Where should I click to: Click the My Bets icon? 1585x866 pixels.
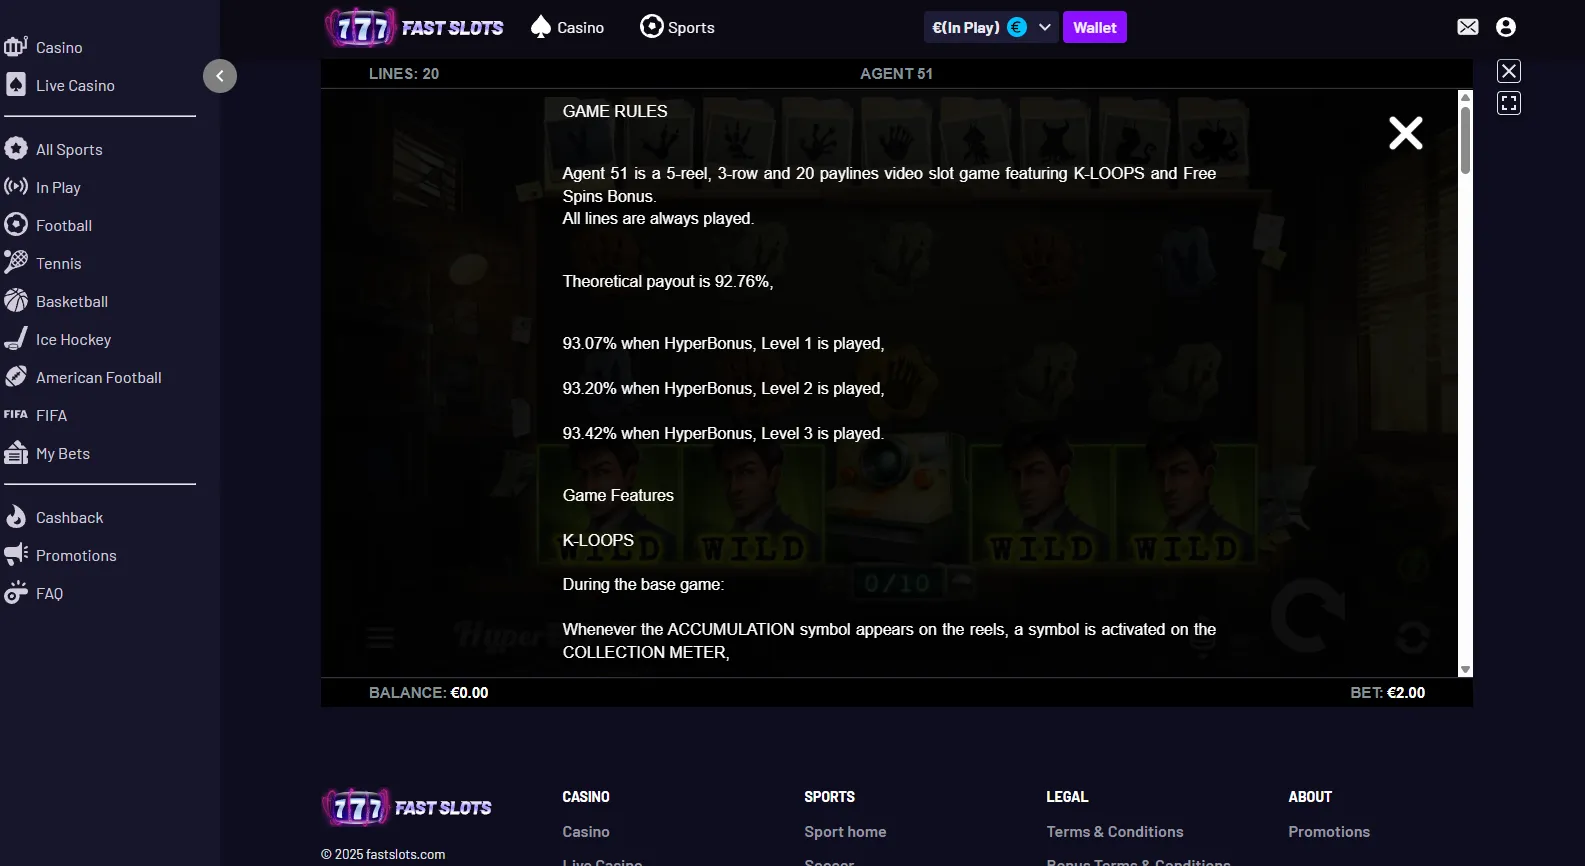(x=16, y=453)
